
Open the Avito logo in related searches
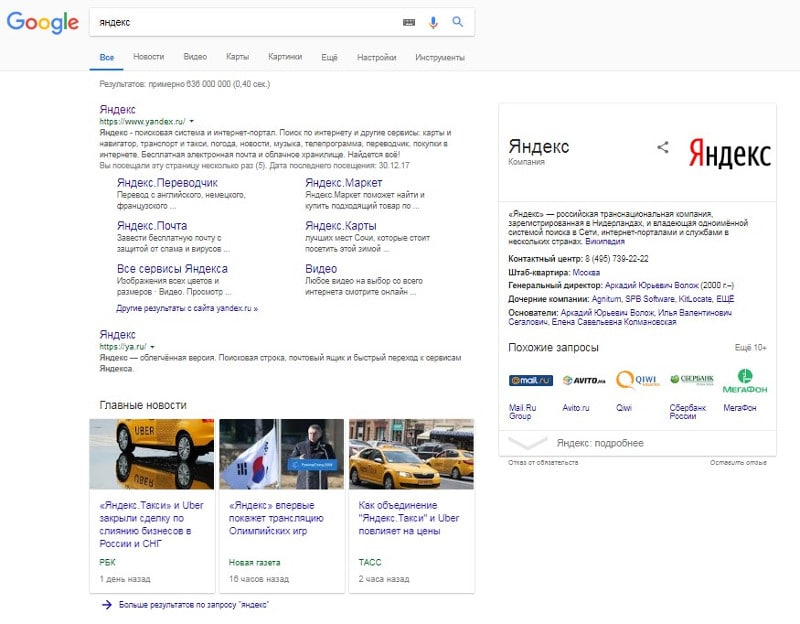[584, 380]
